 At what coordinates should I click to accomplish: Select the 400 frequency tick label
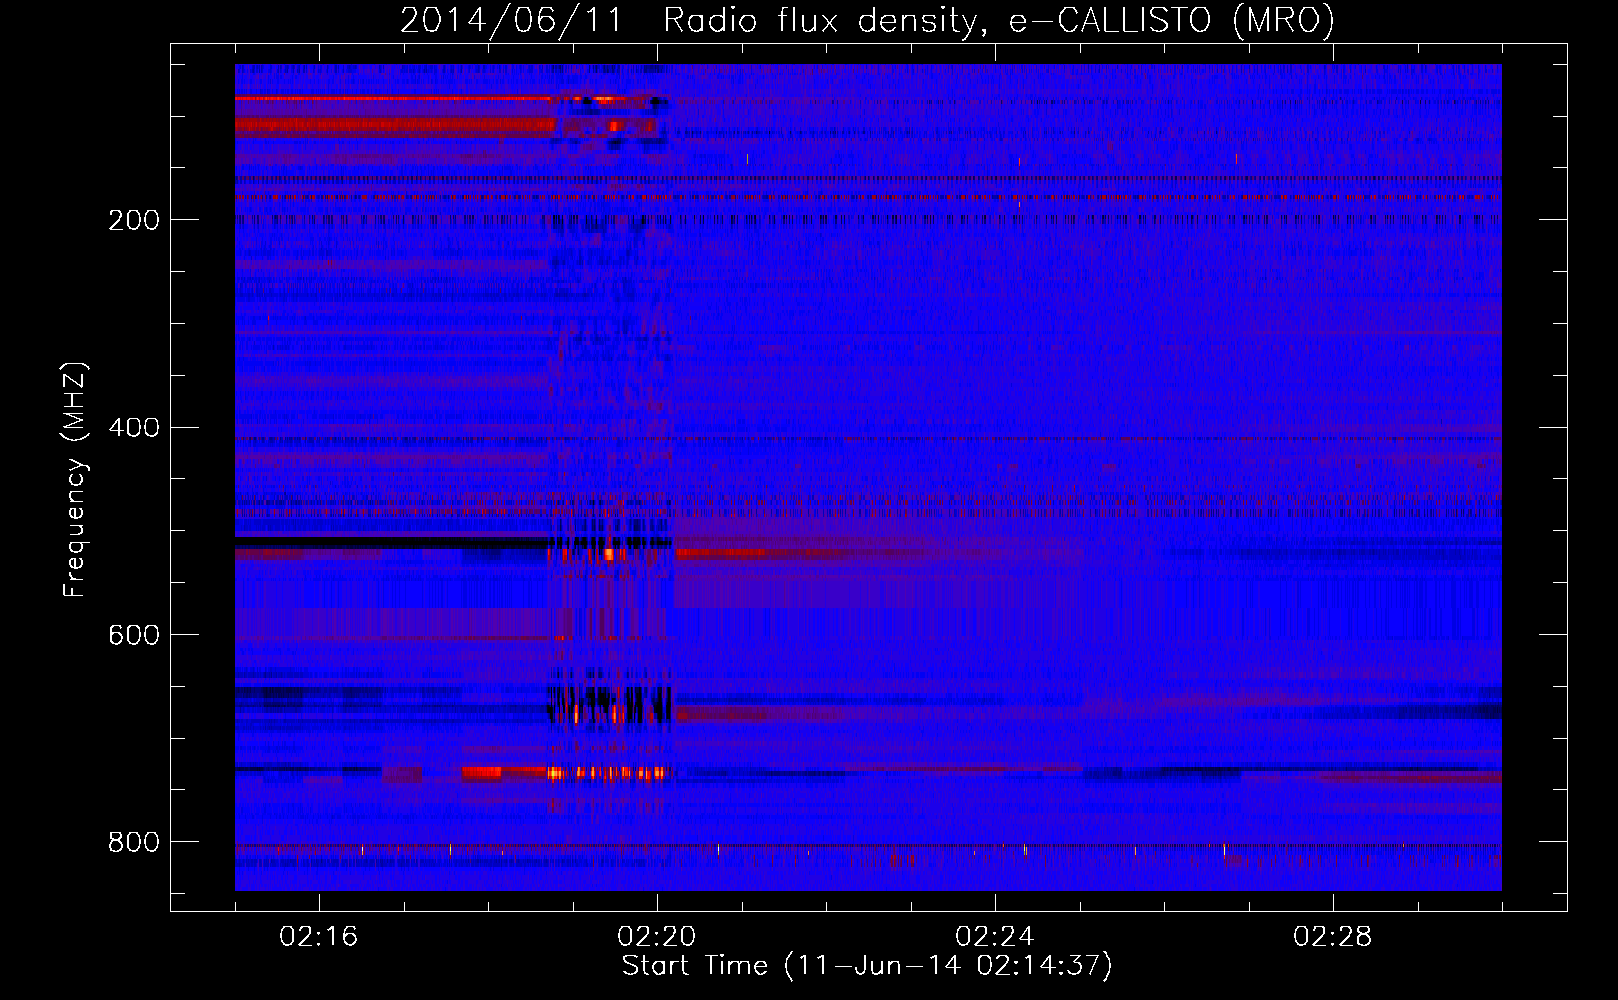pyautogui.click(x=134, y=428)
